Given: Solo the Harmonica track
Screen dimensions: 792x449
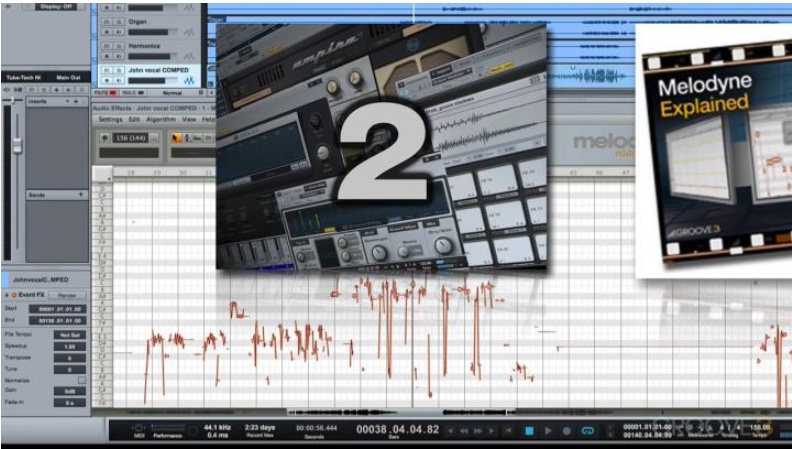Looking at the screenshot, I should [119, 46].
